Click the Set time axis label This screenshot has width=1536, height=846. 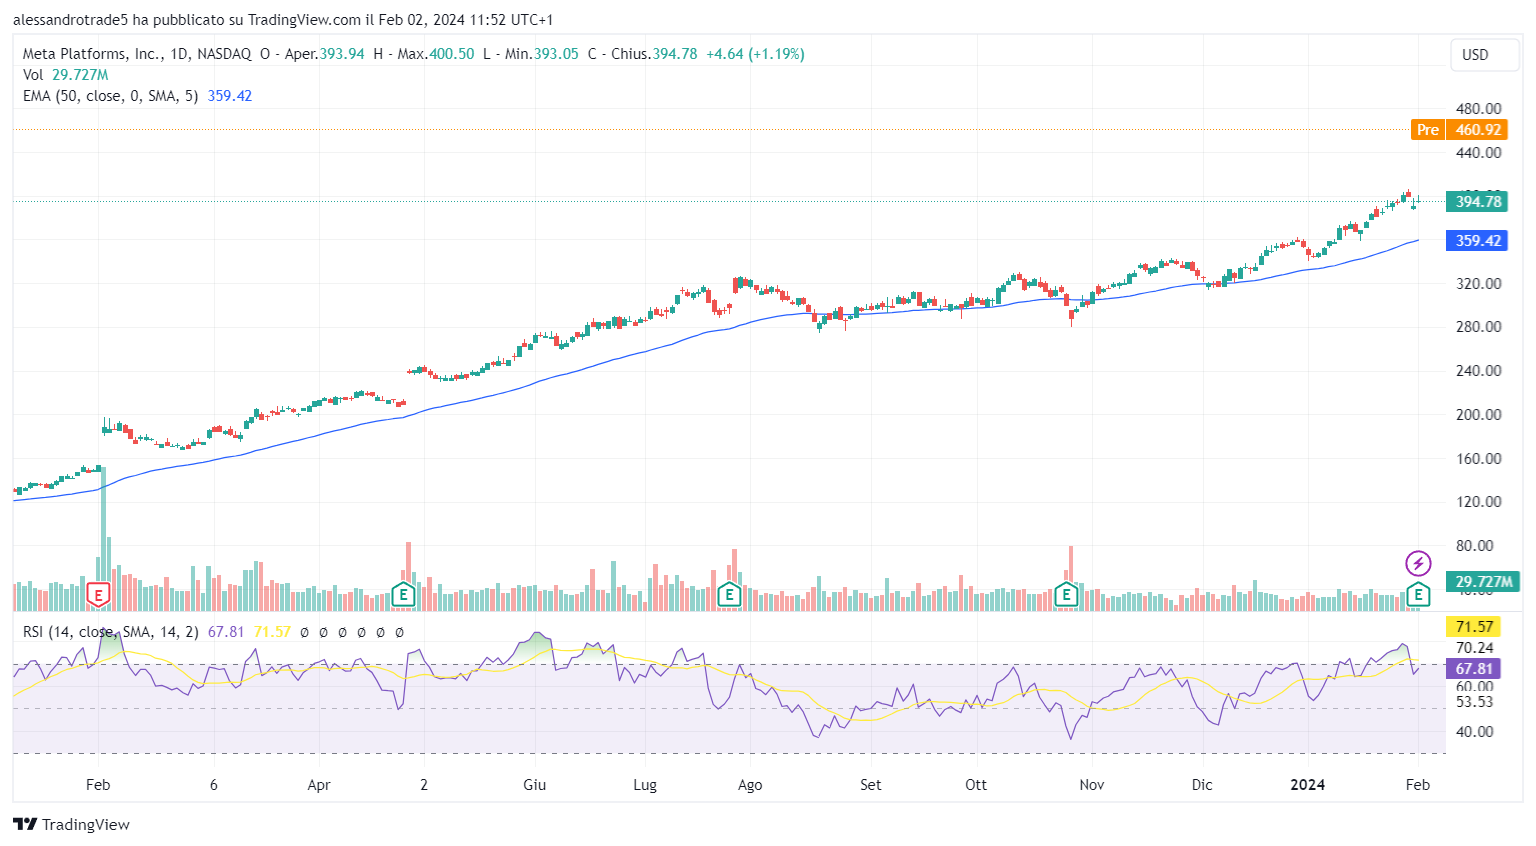tap(871, 785)
